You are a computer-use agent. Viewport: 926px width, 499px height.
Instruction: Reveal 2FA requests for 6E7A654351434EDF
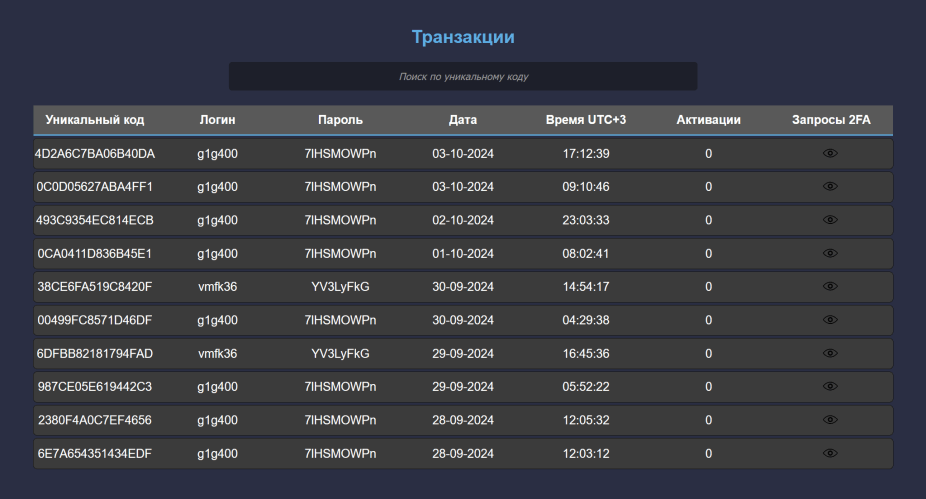pyautogui.click(x=830, y=453)
